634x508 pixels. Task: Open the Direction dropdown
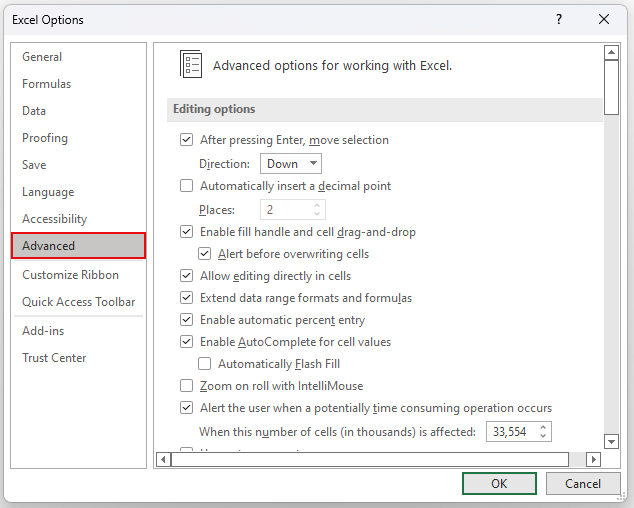point(291,163)
